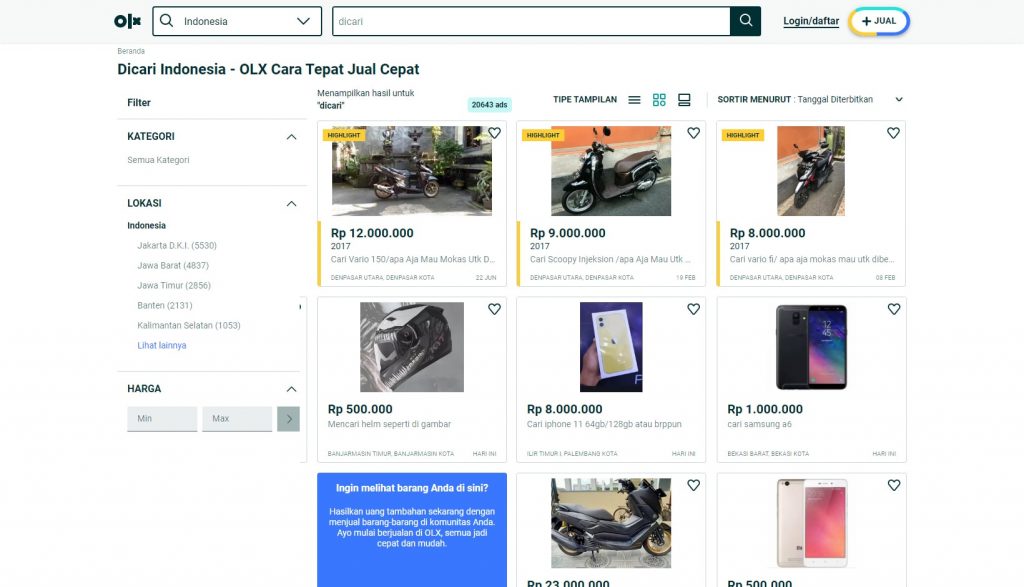Image resolution: width=1024 pixels, height=587 pixels.
Task: Collapse the KATEGORI filter section
Action: [x=291, y=137]
